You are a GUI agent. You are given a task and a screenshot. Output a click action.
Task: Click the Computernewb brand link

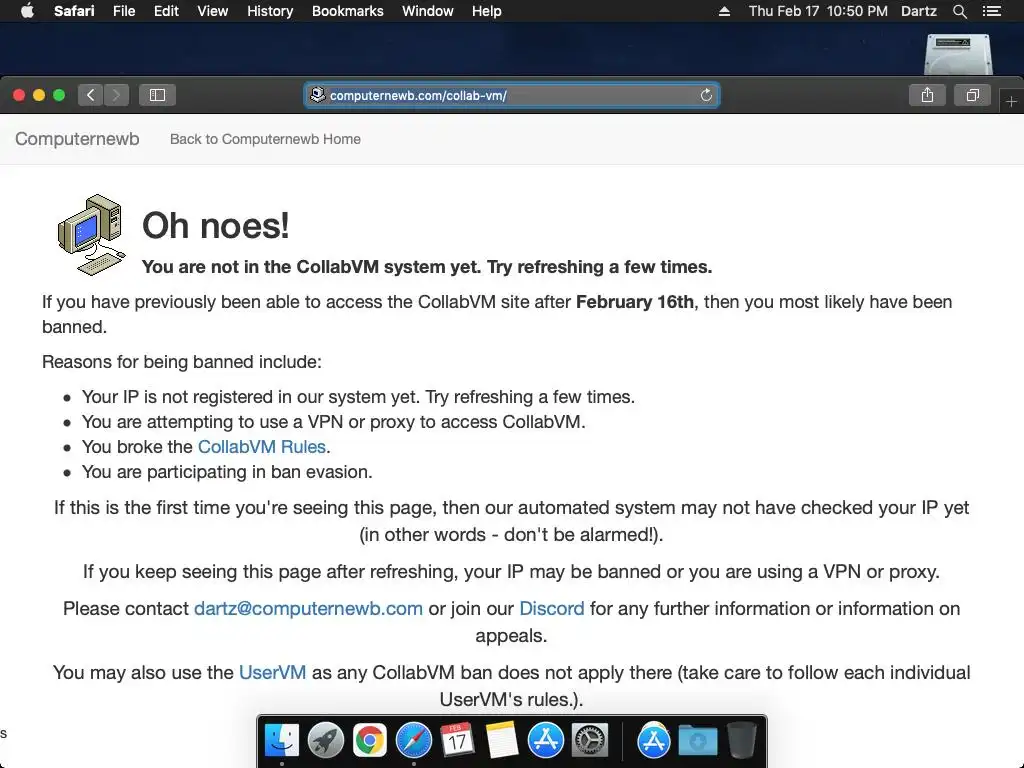click(77, 139)
